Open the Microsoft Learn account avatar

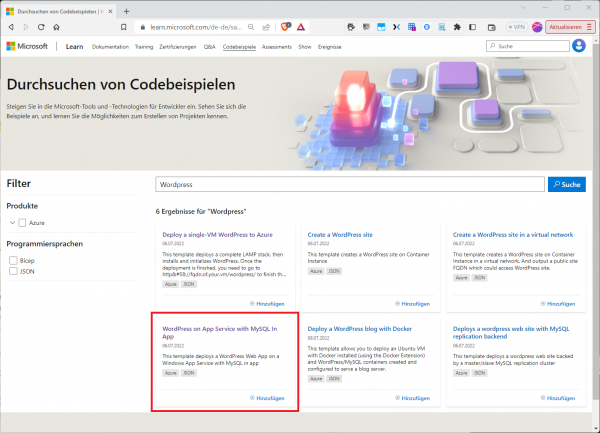579,46
